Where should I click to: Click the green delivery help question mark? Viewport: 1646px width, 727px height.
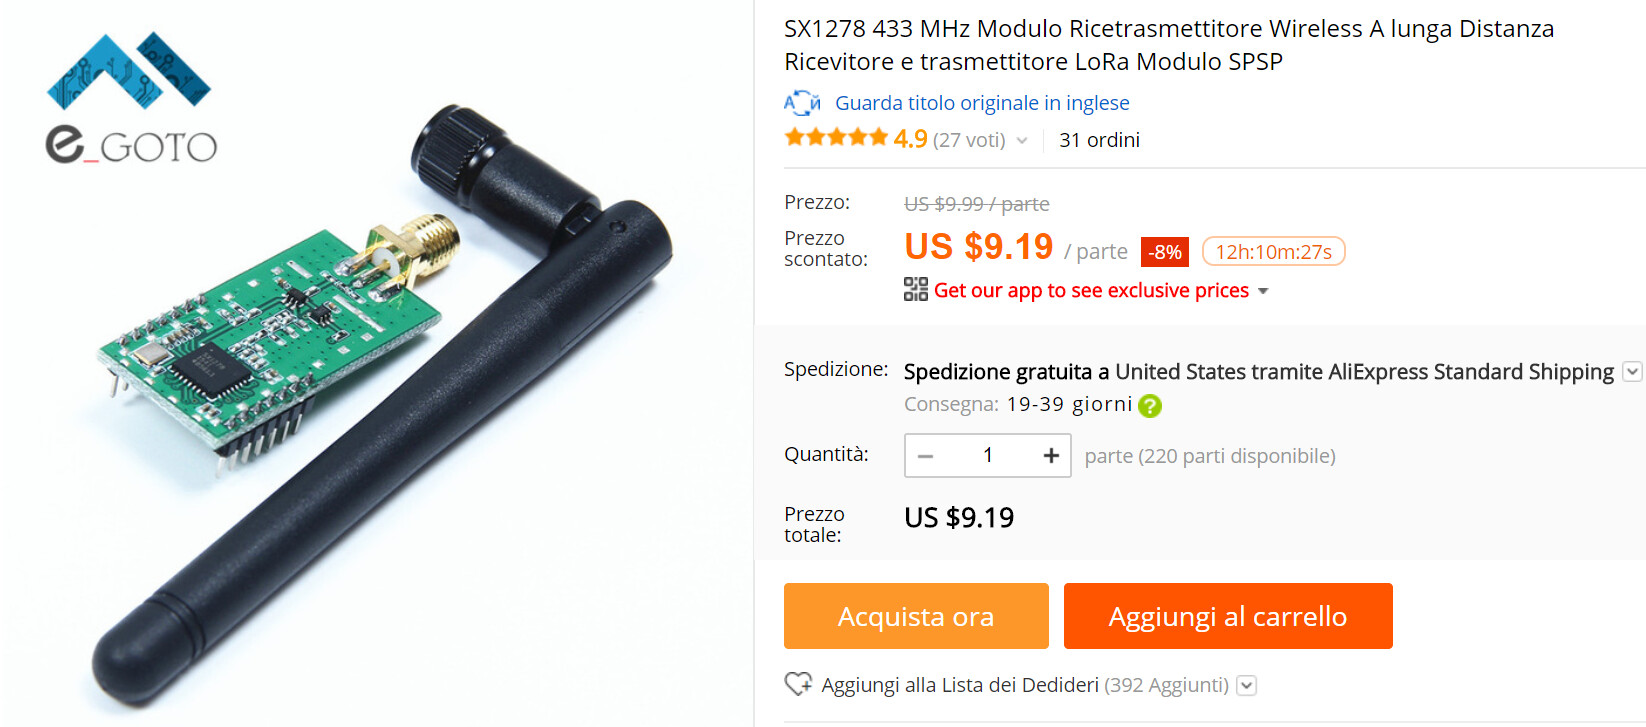pyautogui.click(x=1150, y=405)
